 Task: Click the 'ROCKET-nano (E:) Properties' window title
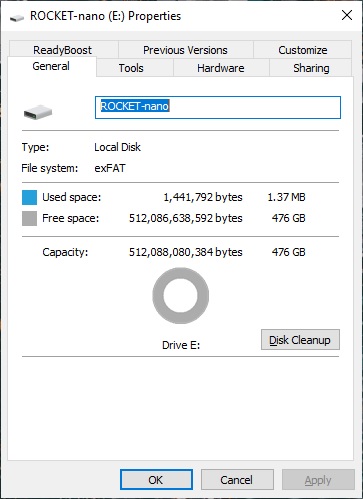pyautogui.click(x=106, y=16)
